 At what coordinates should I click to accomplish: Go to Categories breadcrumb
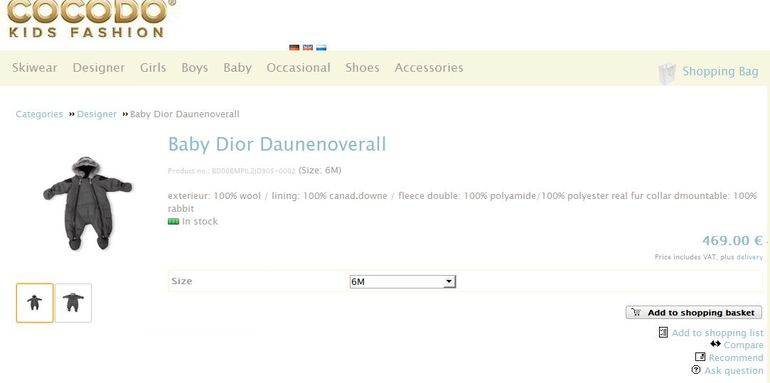click(x=39, y=114)
